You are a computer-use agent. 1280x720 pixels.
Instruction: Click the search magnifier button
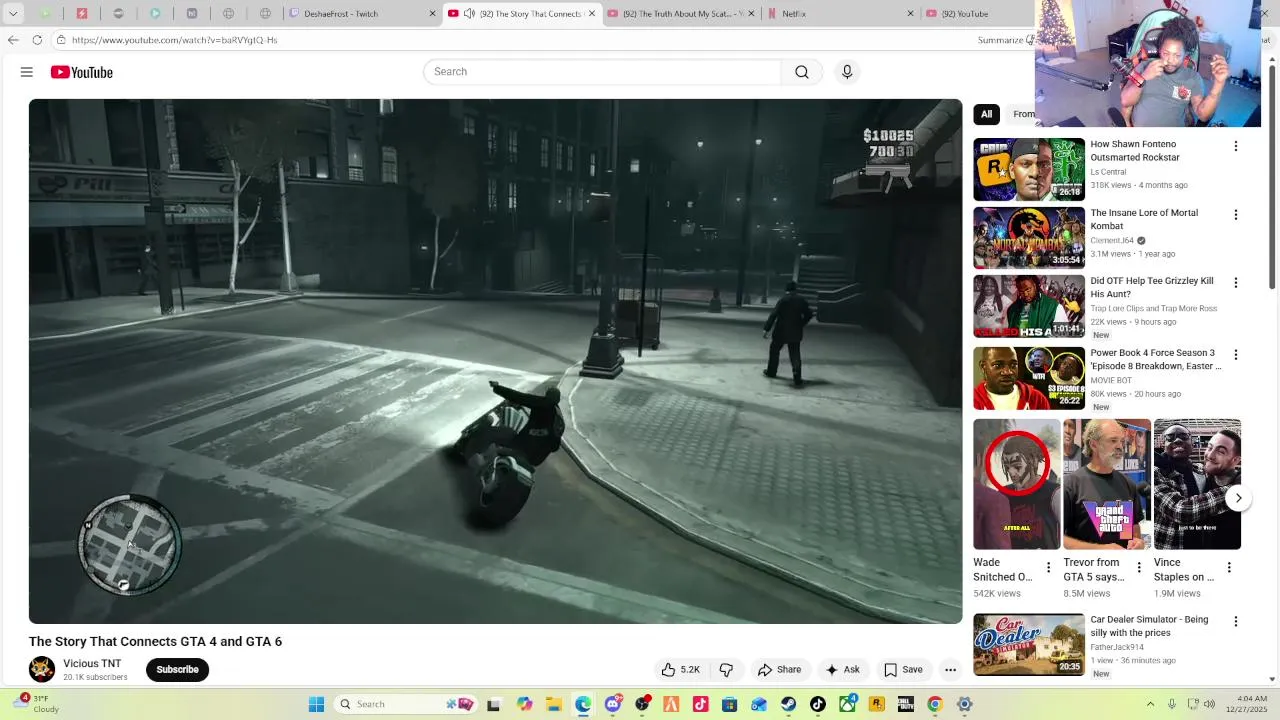tap(802, 72)
